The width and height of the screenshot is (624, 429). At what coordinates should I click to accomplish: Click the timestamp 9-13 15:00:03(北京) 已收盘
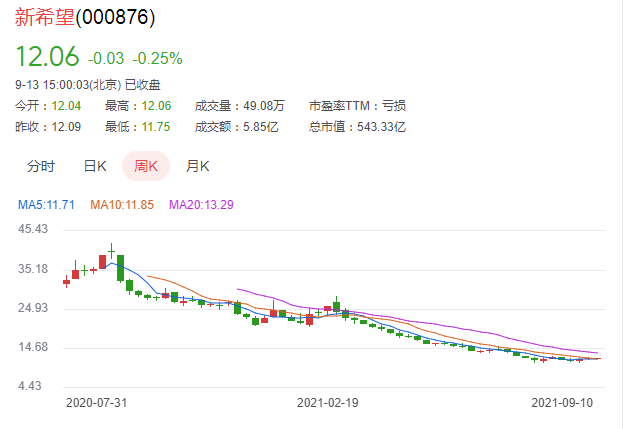click(88, 85)
